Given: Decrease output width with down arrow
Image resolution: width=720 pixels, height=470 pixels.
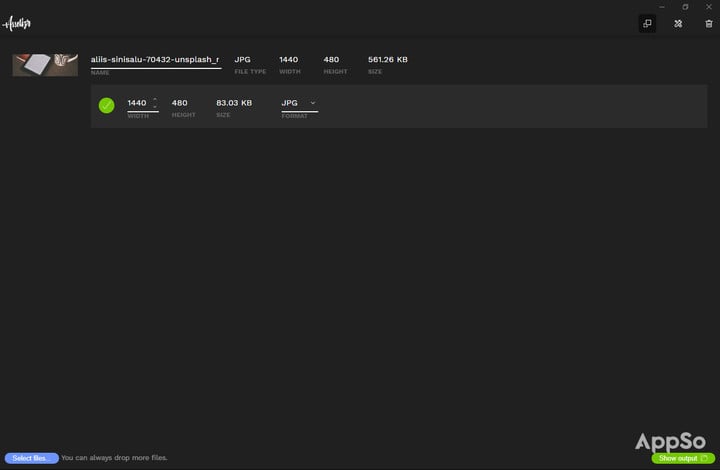Looking at the screenshot, I should (x=155, y=106).
